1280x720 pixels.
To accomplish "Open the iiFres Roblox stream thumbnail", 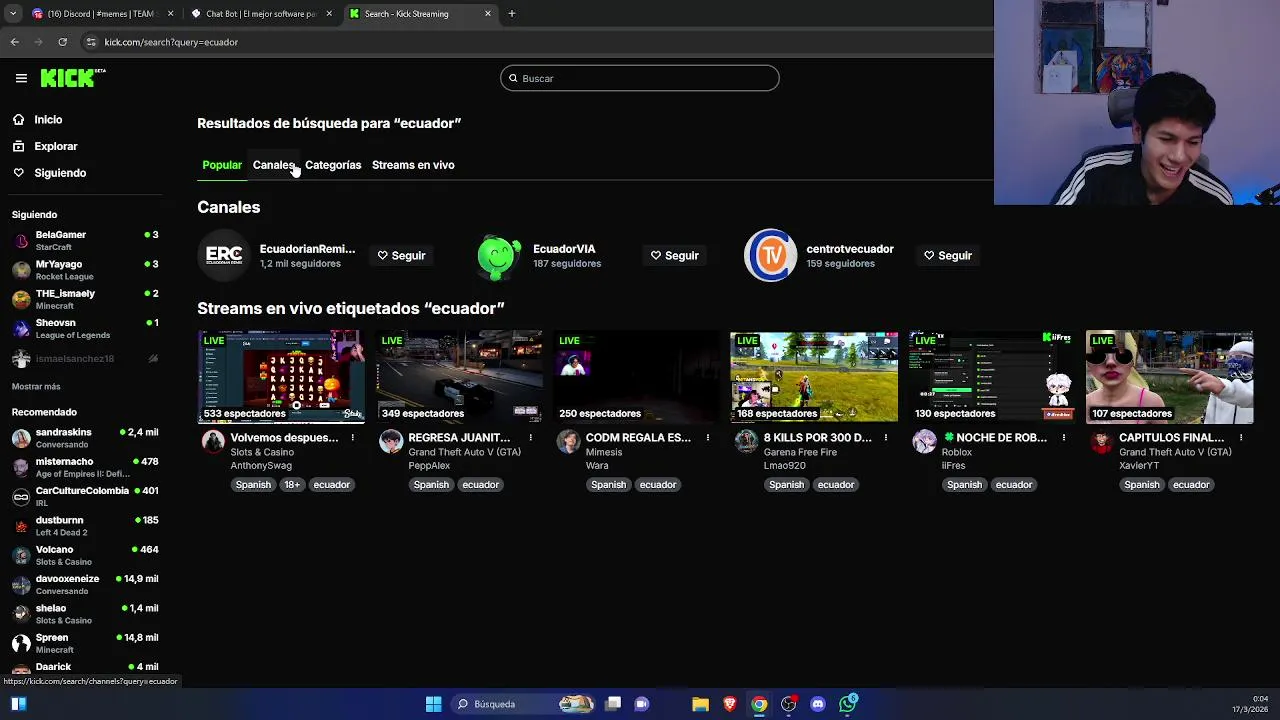I will 992,377.
